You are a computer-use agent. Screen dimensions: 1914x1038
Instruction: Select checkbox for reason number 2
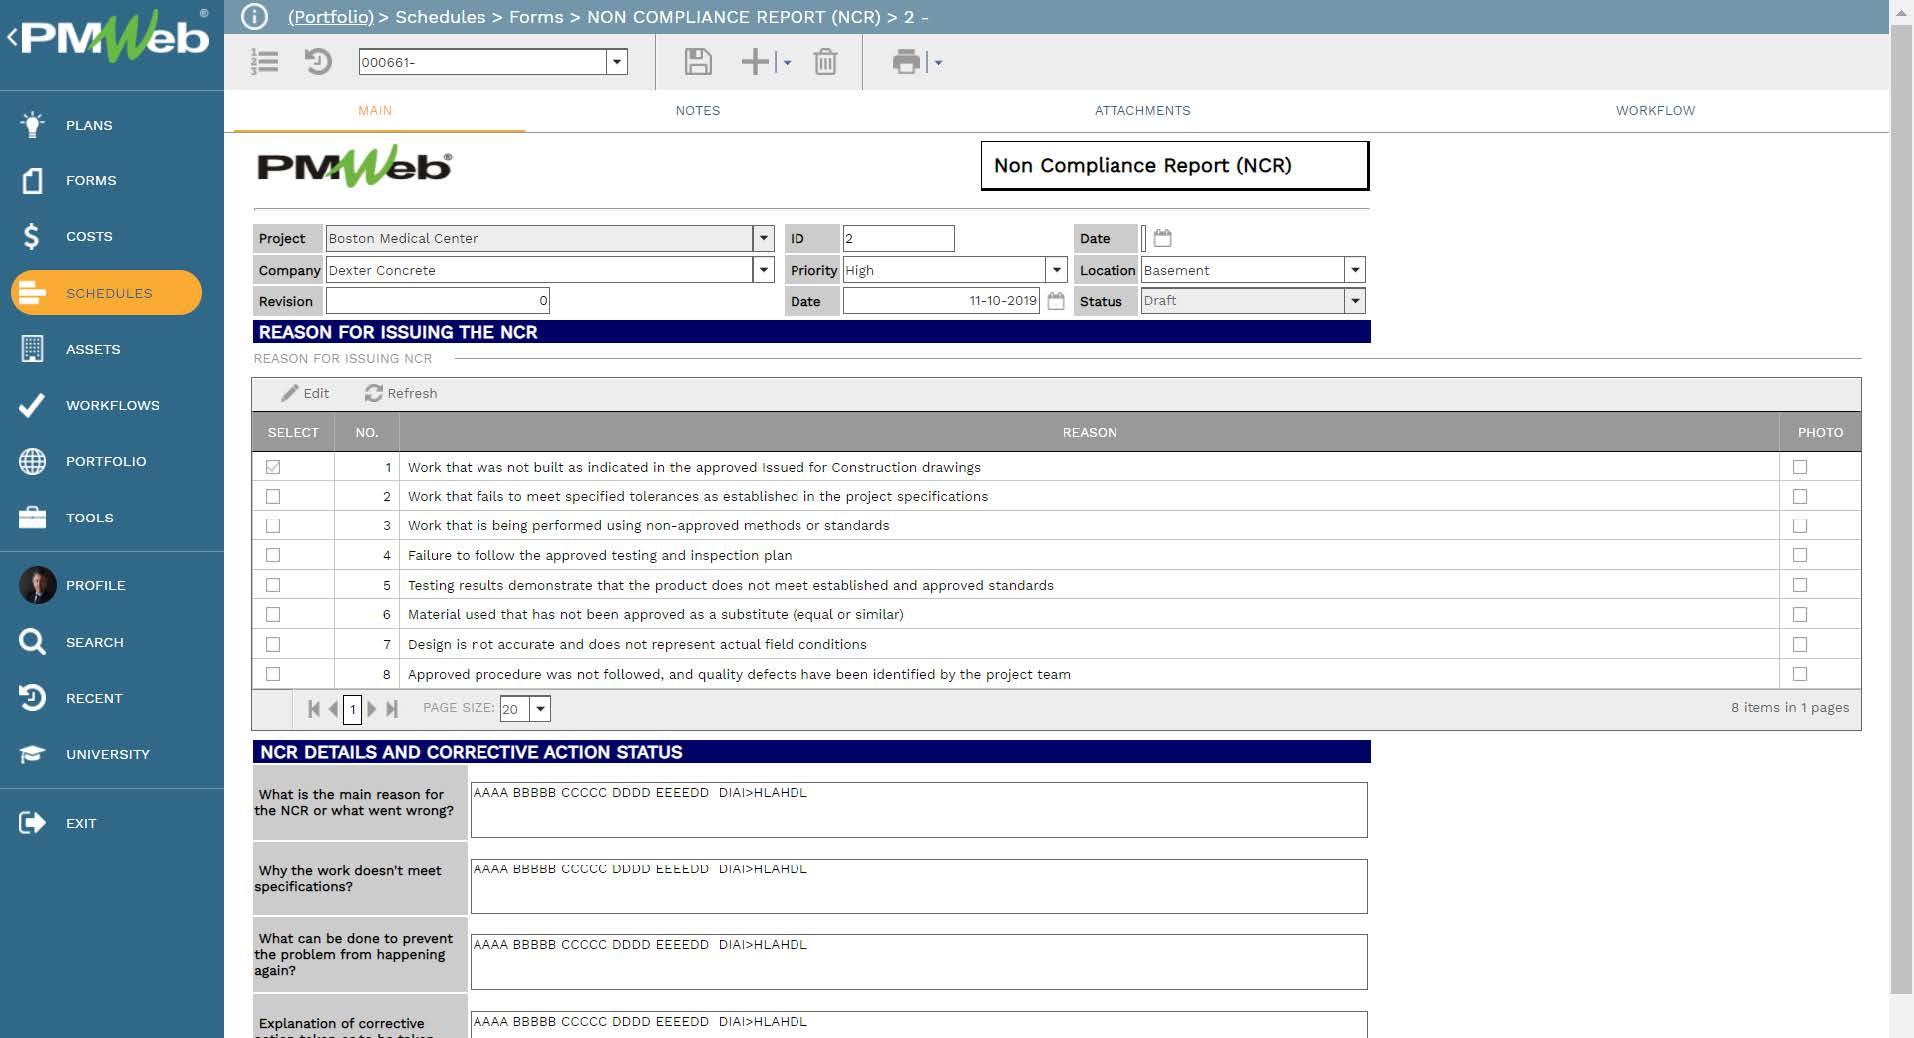[273, 497]
